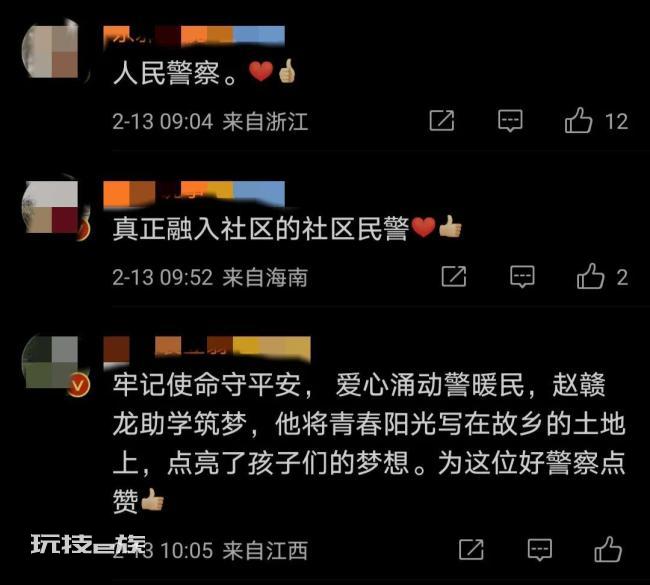
Task: Like the 人民警察 comment
Action: pyautogui.click(x=578, y=121)
